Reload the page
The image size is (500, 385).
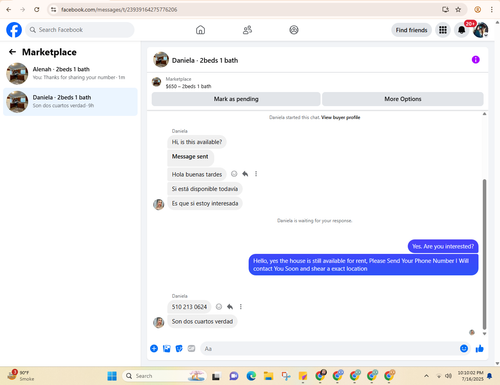point(37,9)
